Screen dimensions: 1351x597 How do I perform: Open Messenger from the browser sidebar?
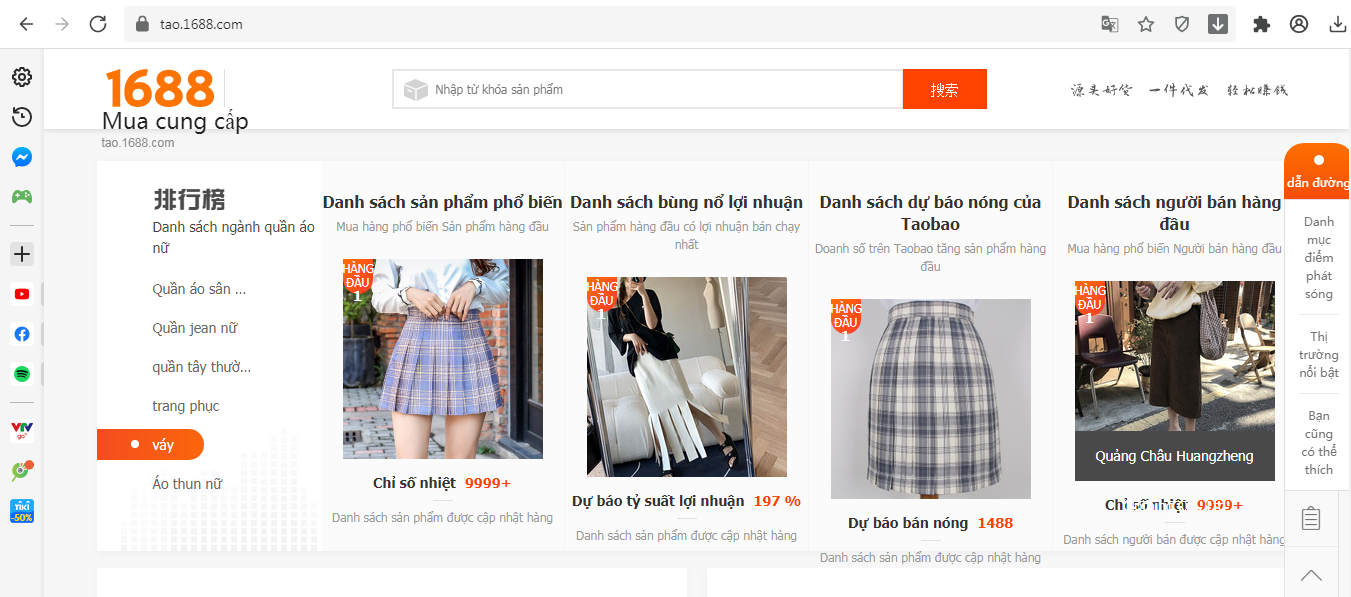tap(22, 157)
